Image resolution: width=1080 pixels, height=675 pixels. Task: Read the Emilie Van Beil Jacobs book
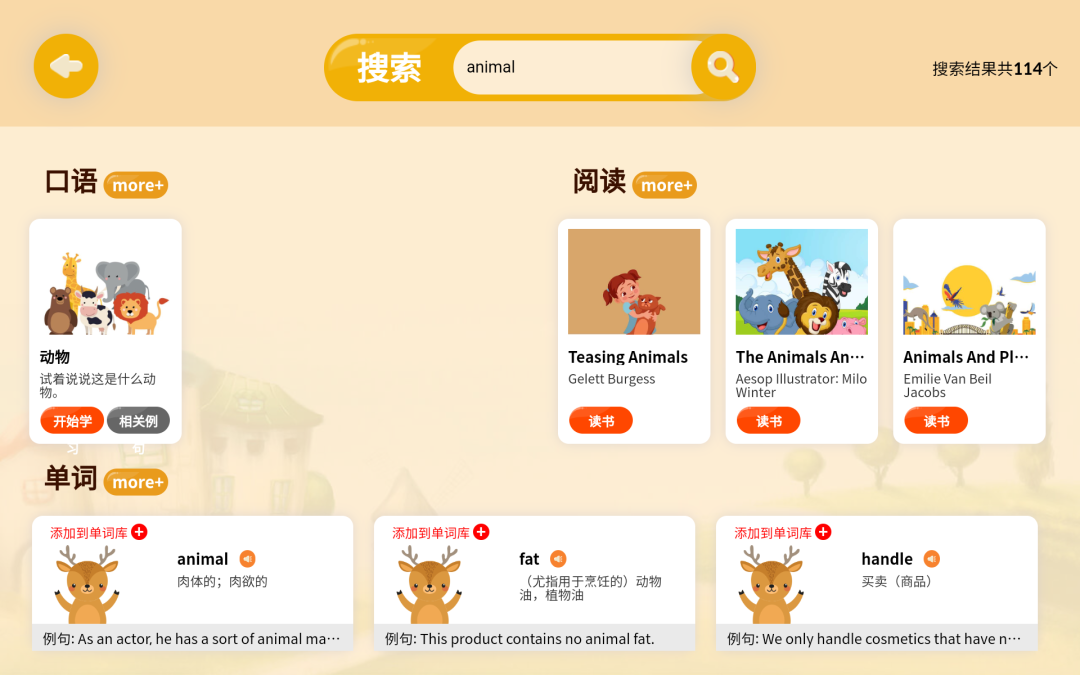pyautogui.click(x=936, y=421)
